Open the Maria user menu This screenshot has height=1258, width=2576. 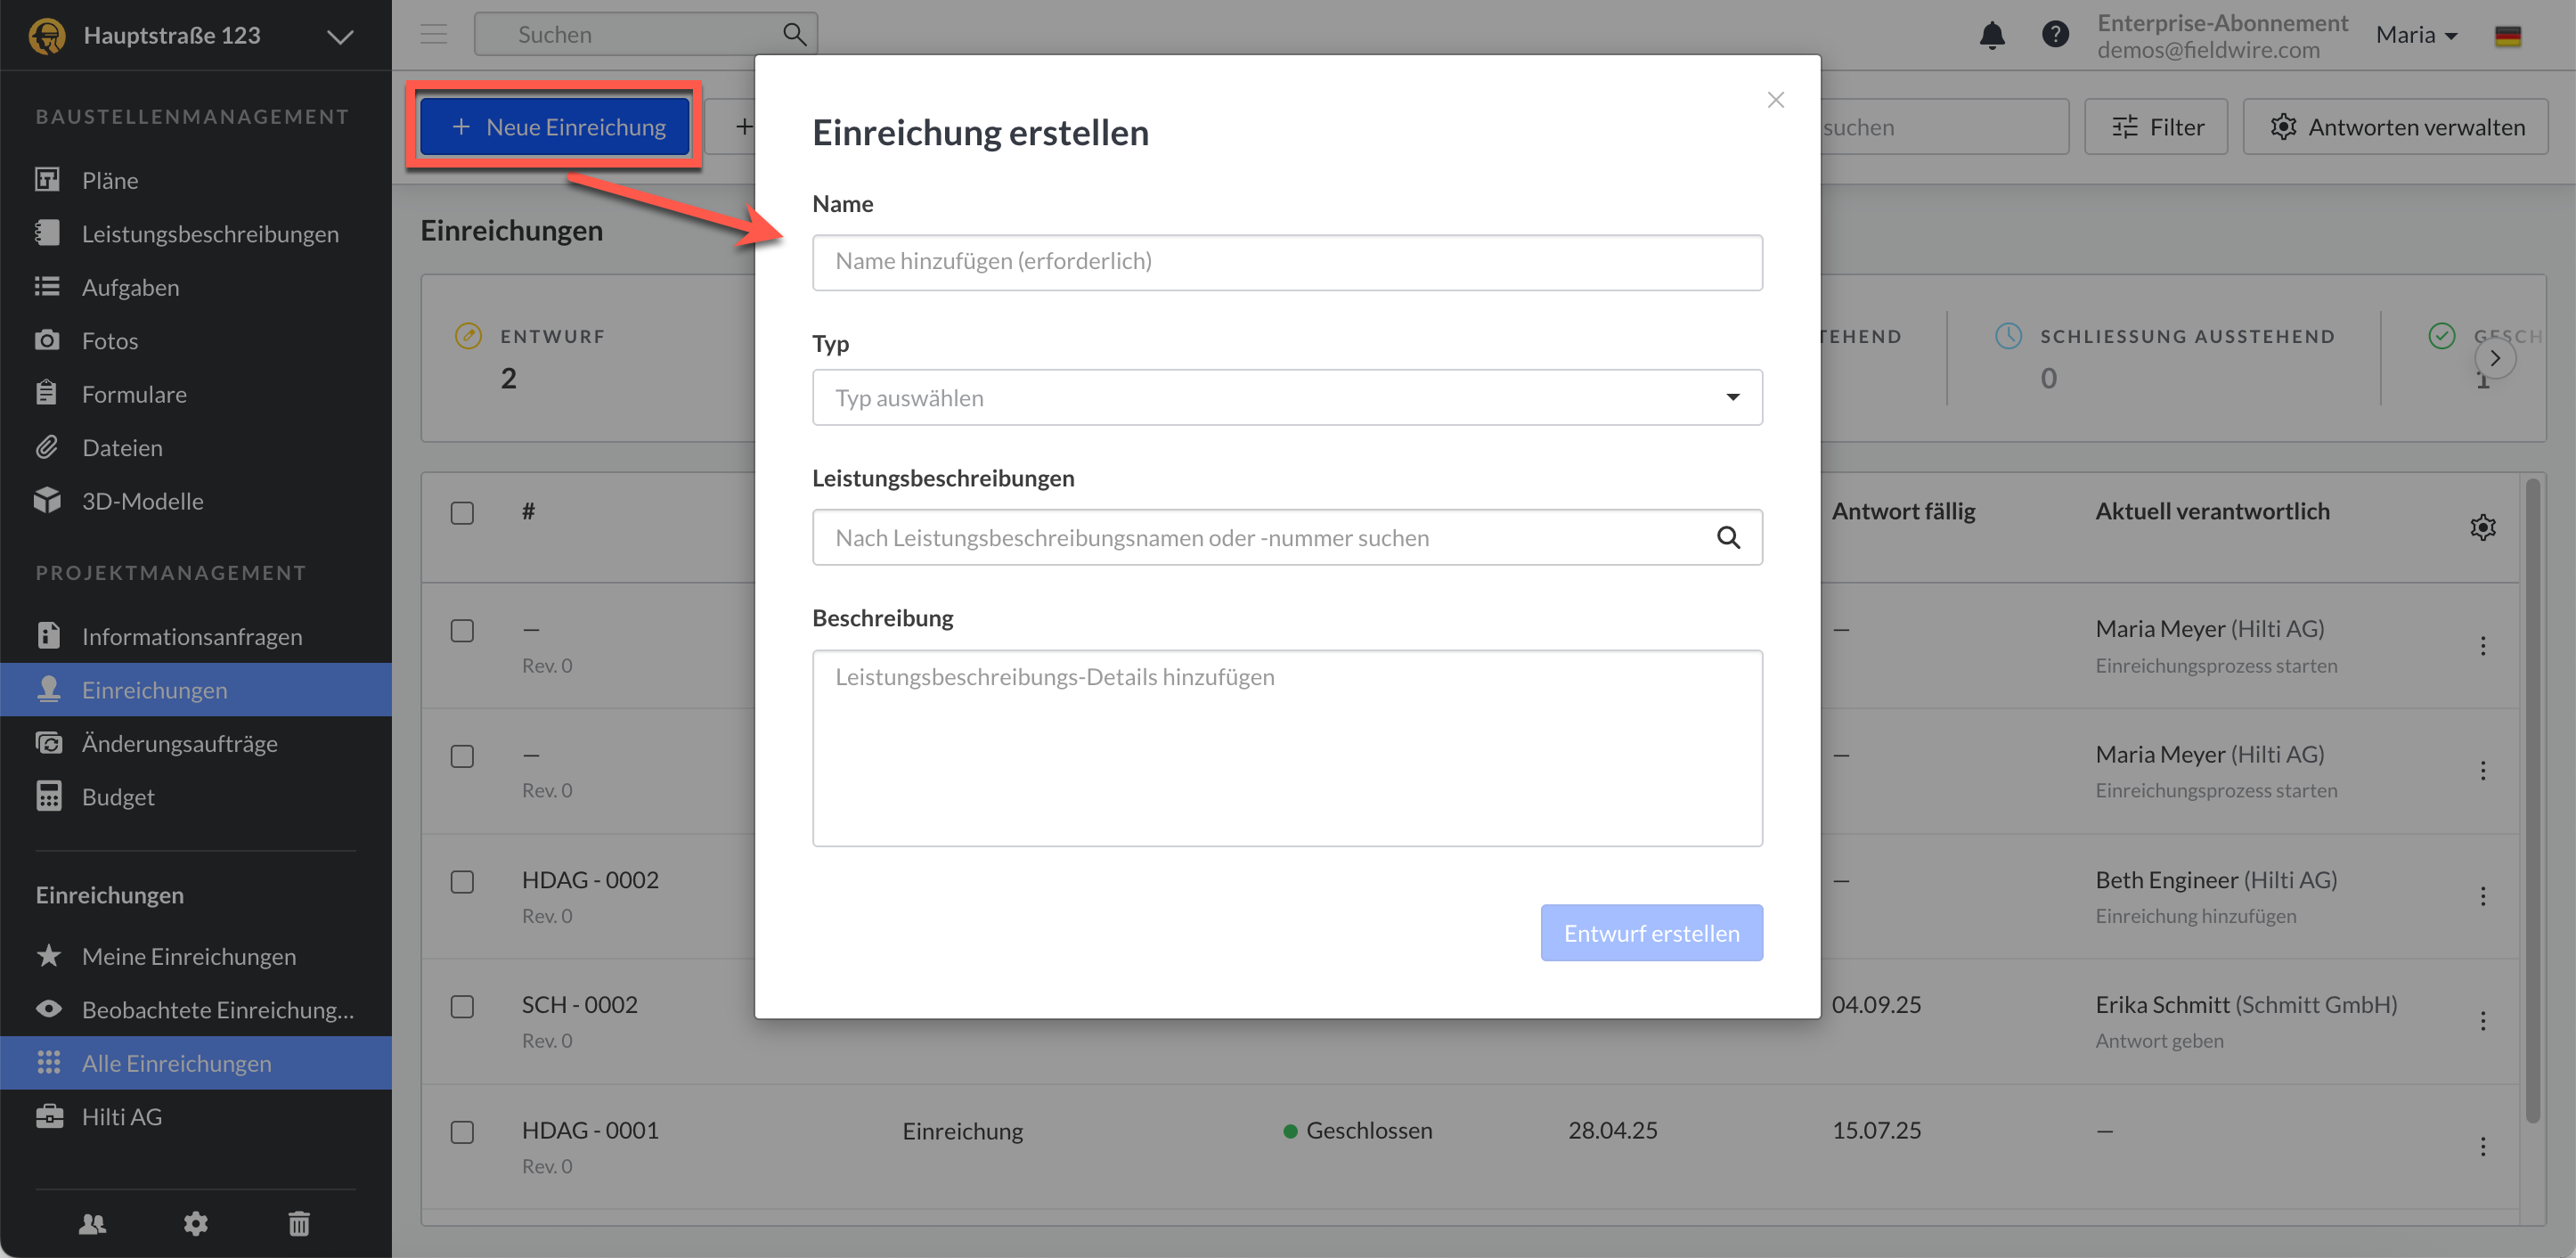tap(2415, 35)
